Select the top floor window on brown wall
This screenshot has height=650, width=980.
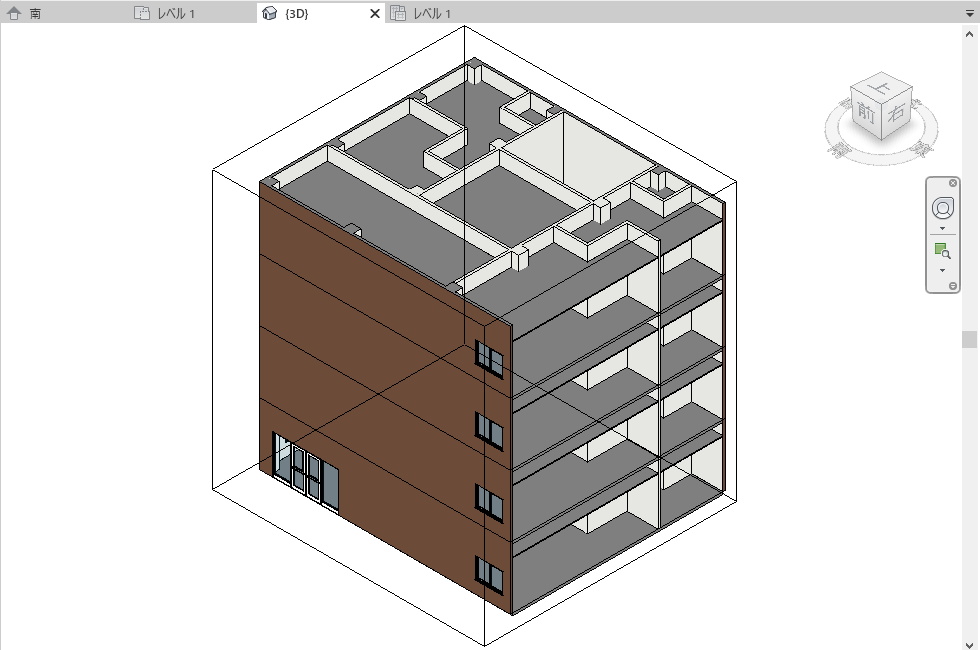[489, 359]
